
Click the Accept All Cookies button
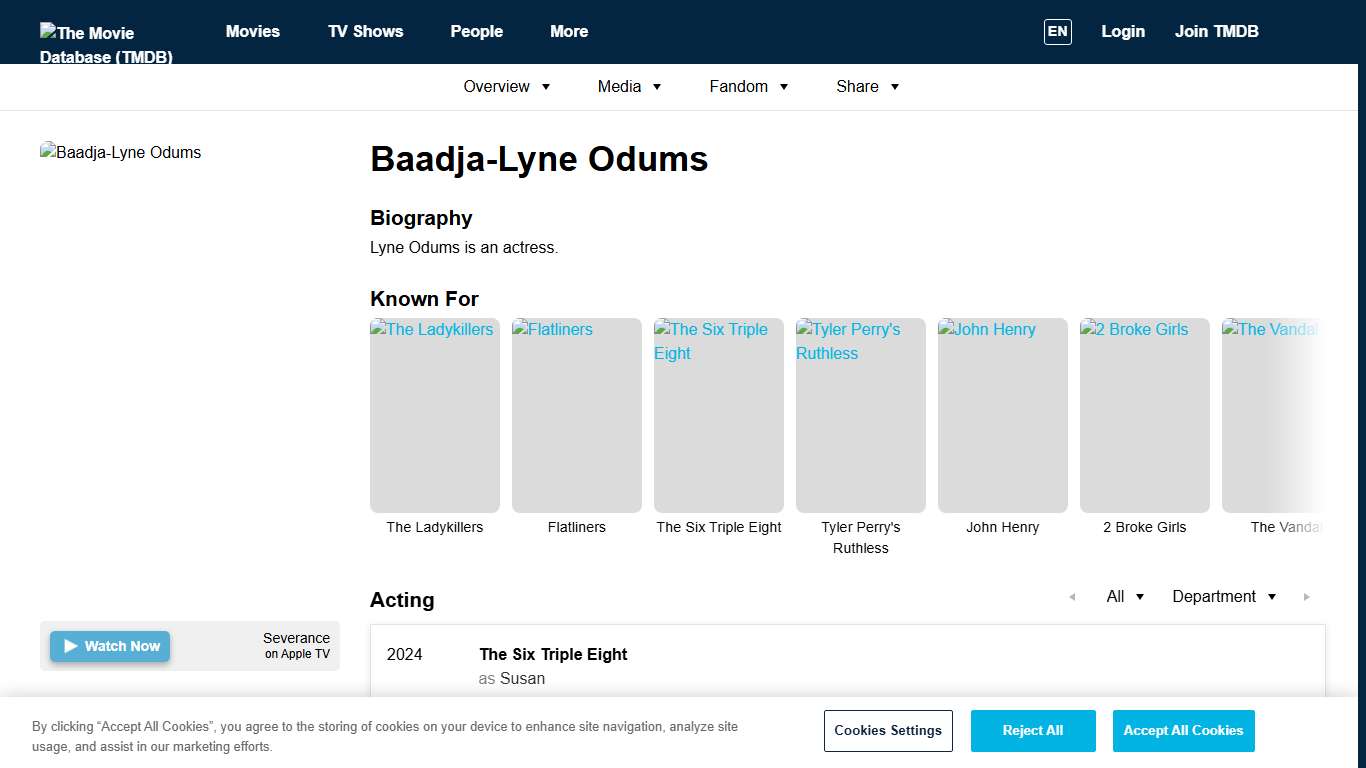pyautogui.click(x=1183, y=731)
